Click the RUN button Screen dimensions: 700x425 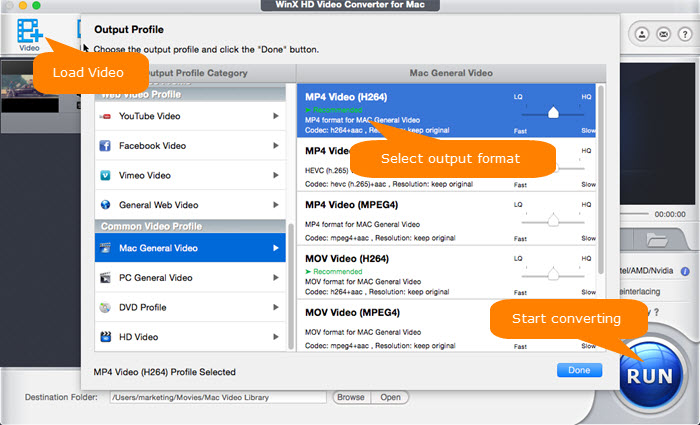point(650,376)
